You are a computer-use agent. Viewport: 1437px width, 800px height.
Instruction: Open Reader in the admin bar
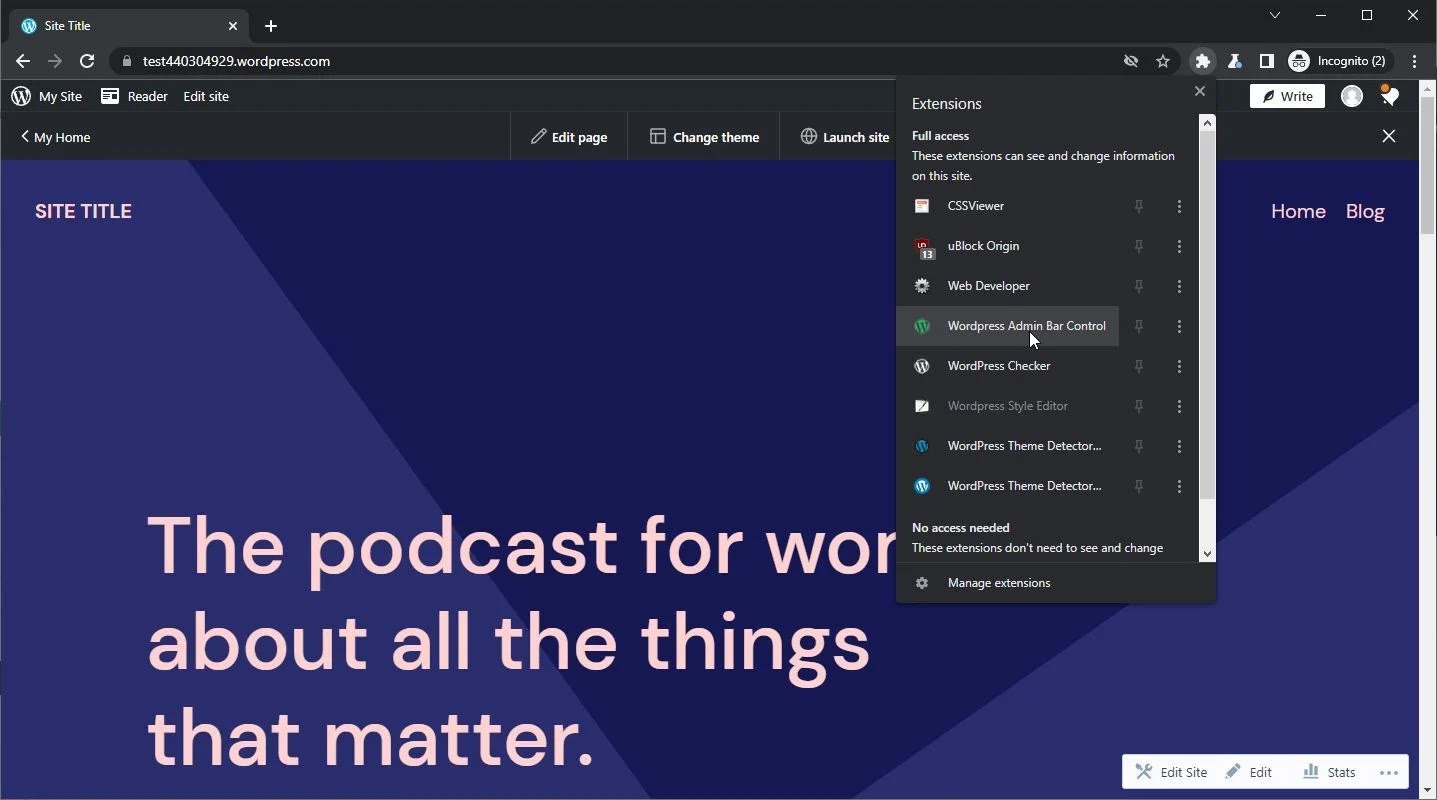(x=134, y=96)
